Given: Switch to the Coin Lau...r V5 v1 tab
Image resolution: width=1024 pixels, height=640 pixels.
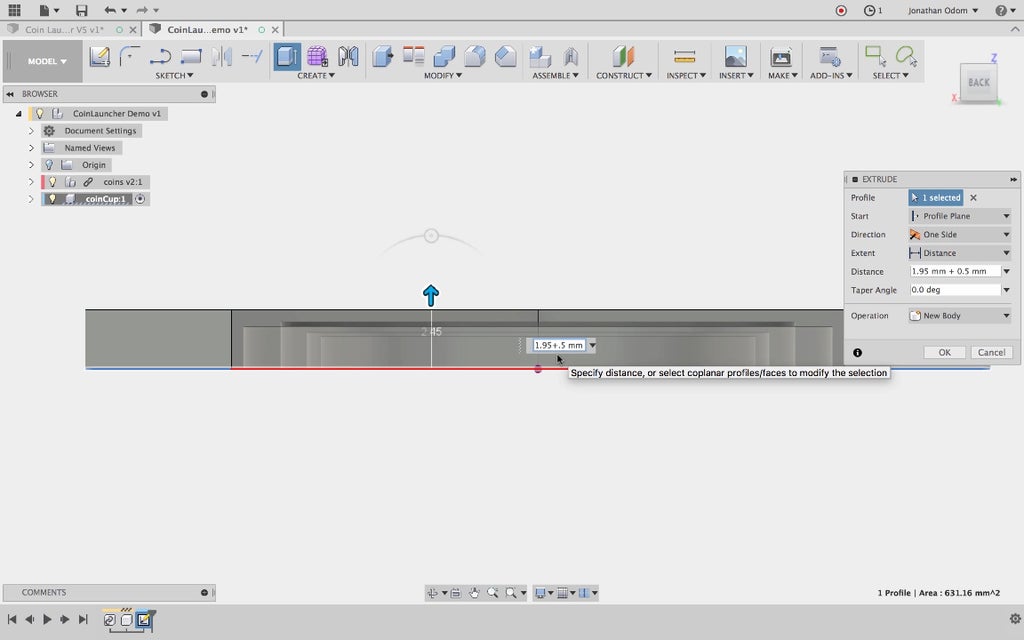Looking at the screenshot, I should pos(65,29).
